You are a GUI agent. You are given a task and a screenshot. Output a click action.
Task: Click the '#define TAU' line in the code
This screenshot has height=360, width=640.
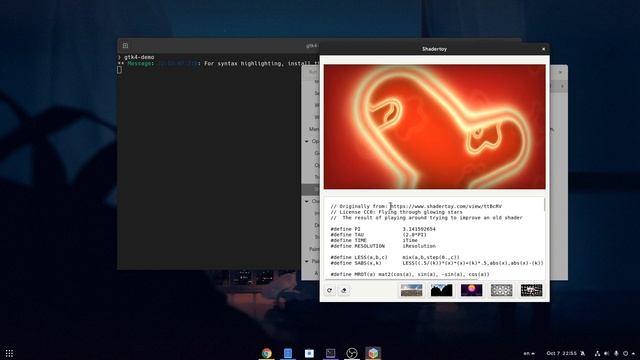378,235
